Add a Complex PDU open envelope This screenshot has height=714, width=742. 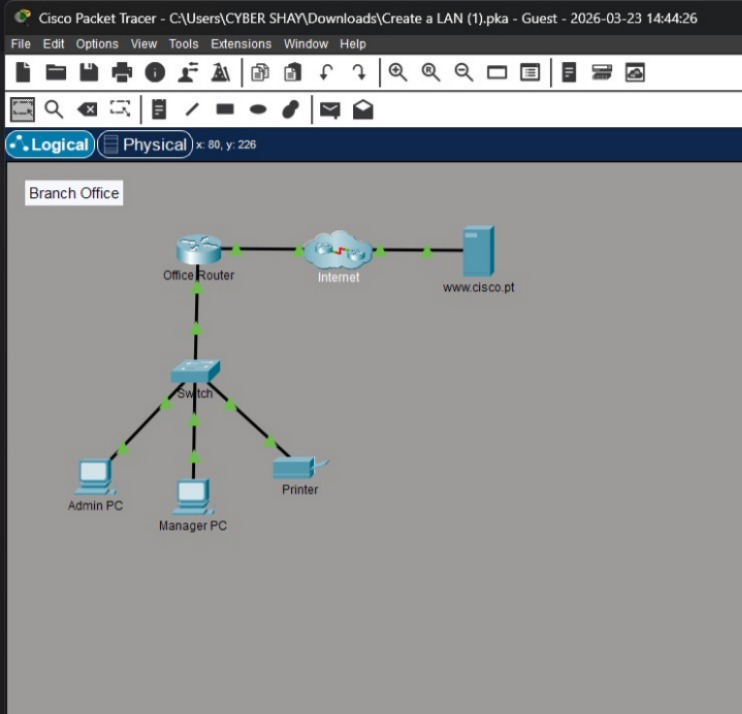363,110
